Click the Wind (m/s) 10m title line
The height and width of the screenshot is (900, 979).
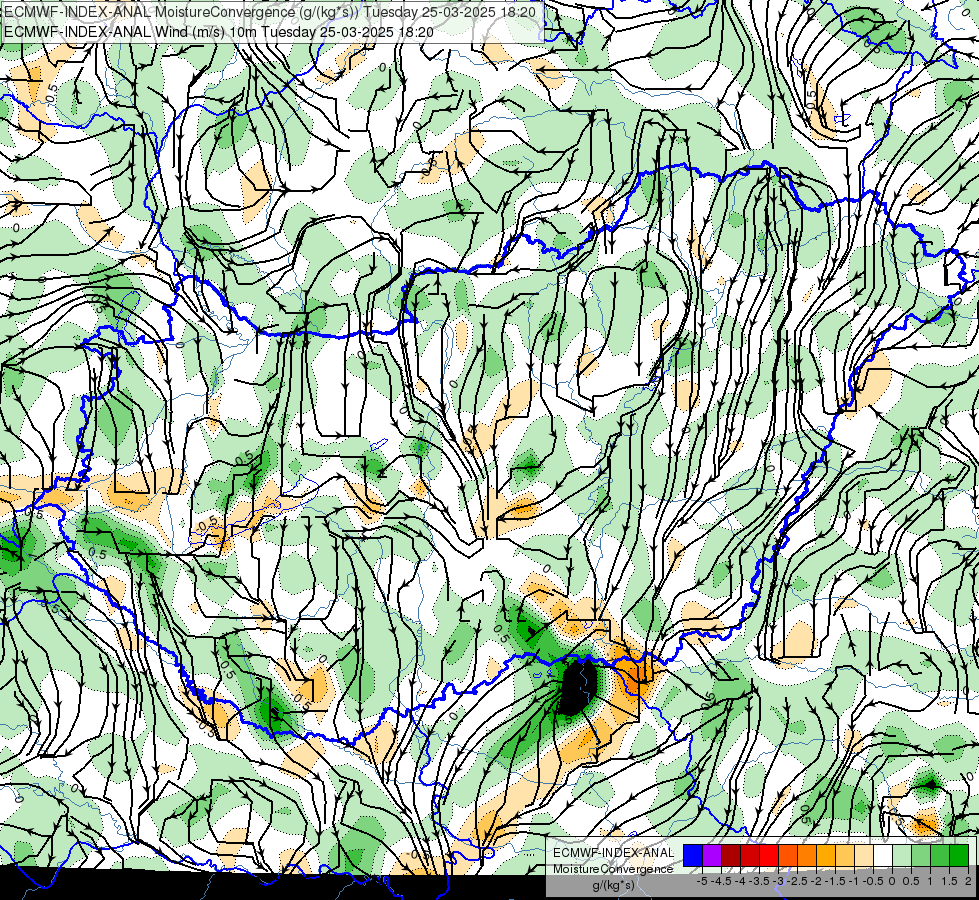[218, 31]
